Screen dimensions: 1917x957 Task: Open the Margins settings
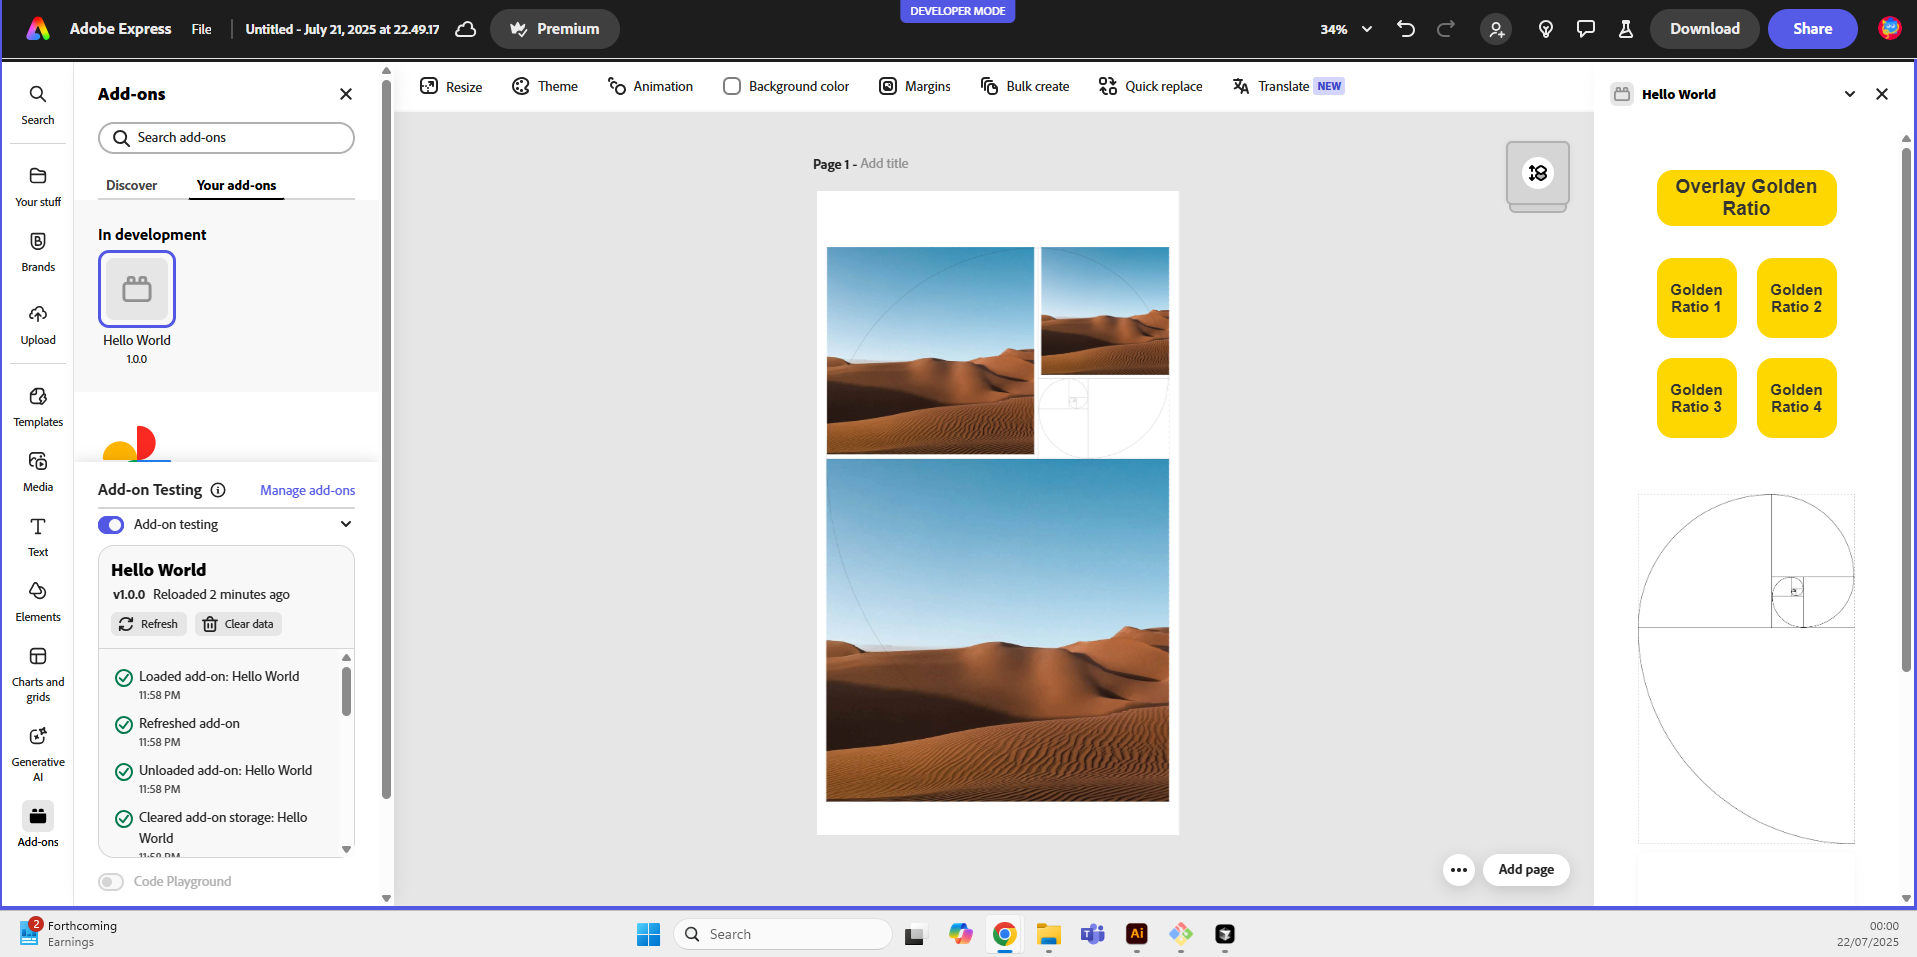click(915, 86)
